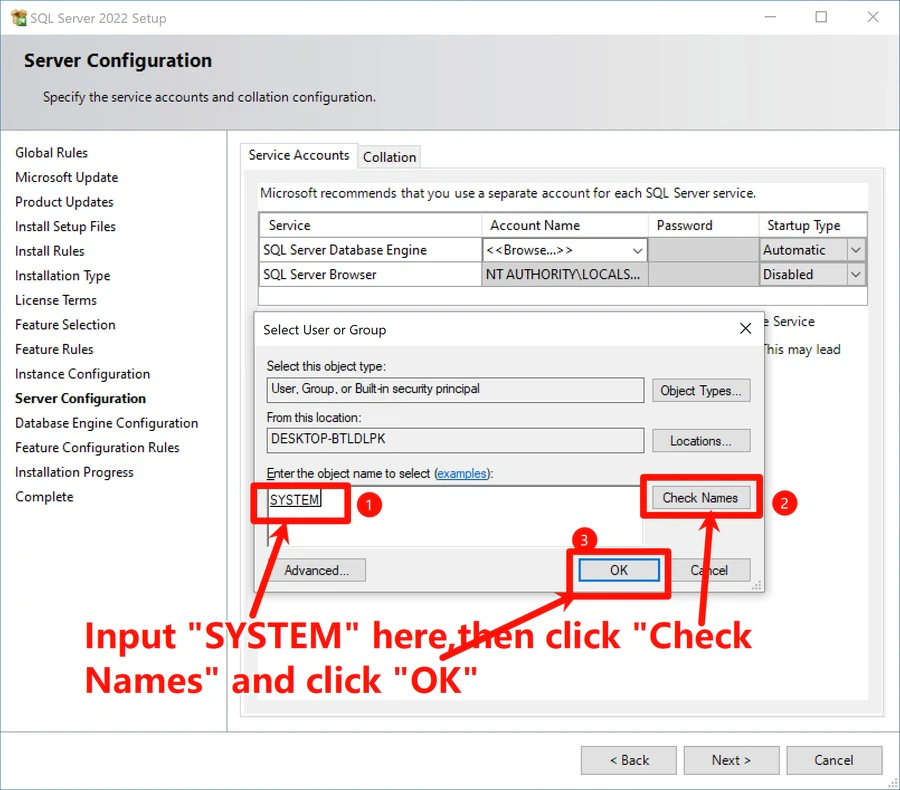900x790 pixels.
Task: Select Server Configuration step
Action: (80, 398)
